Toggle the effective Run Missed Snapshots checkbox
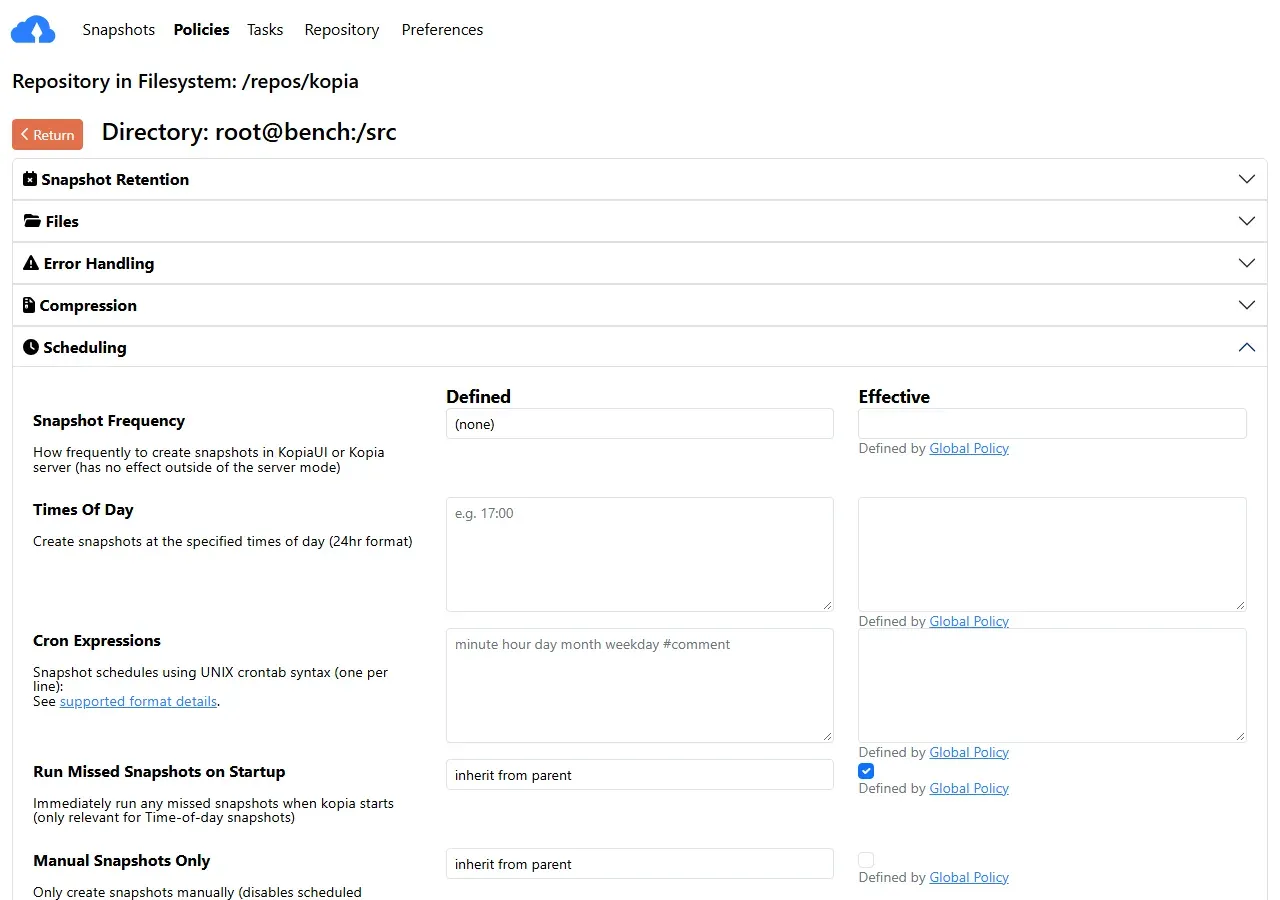Screen dimensions: 1280x900 [x=866, y=771]
